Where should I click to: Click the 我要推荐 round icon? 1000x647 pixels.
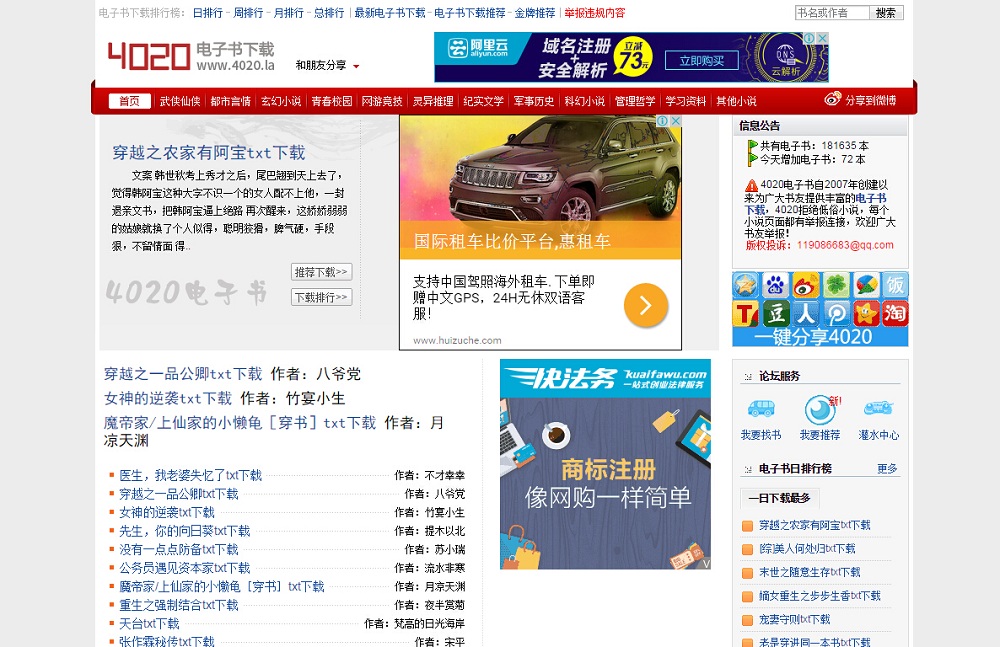tap(820, 410)
